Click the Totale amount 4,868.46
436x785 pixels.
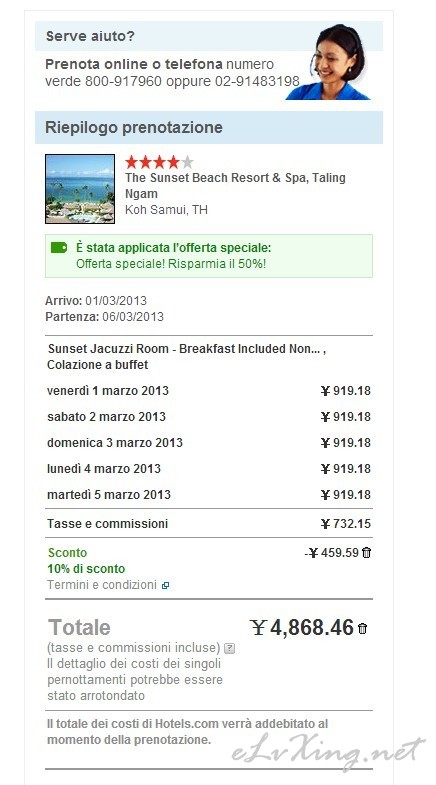[302, 628]
